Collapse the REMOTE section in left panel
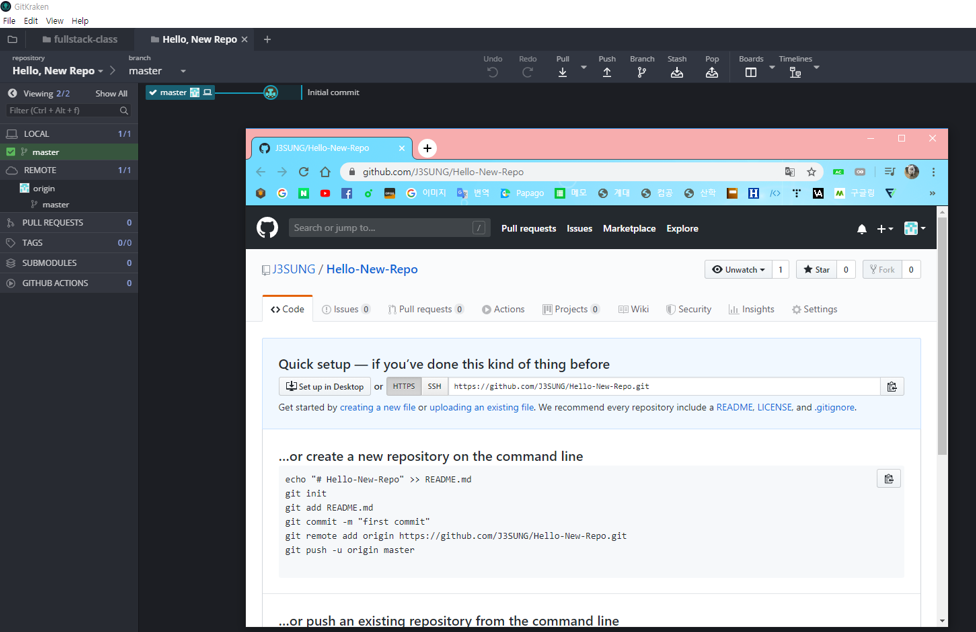Viewport: 976px width, 632px height. coord(68,170)
